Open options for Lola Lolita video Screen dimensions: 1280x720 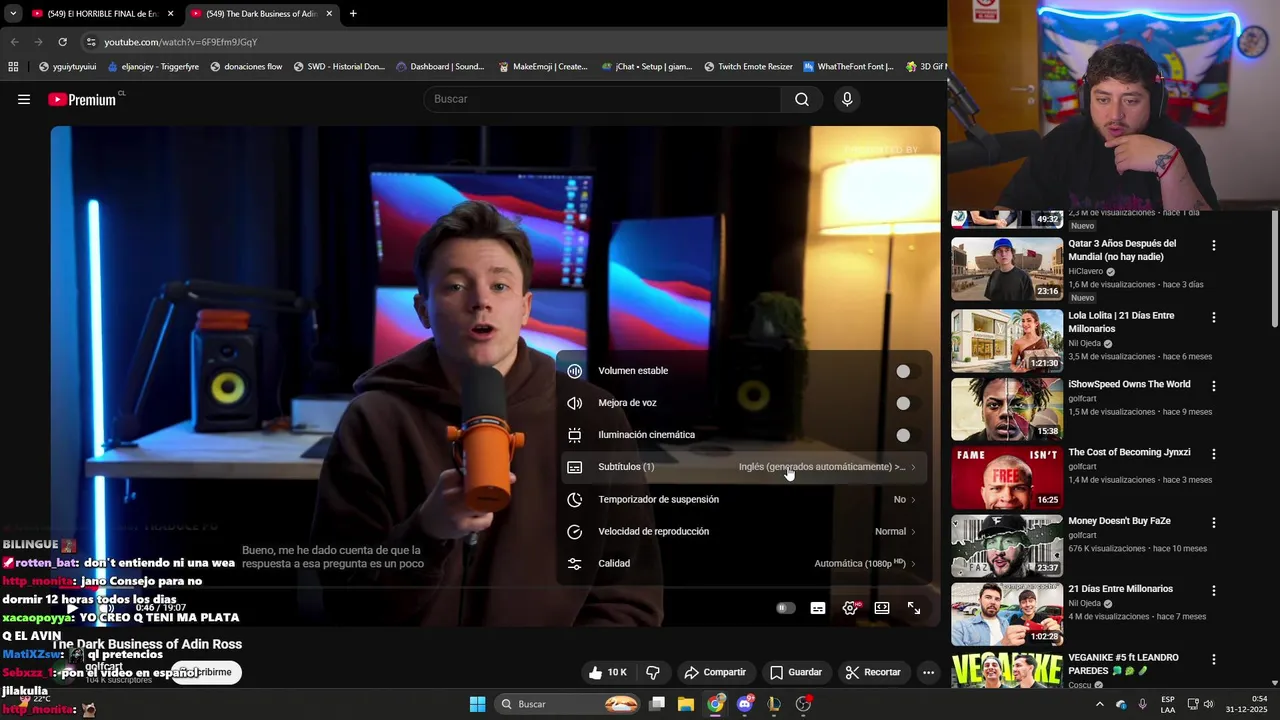1214,317
